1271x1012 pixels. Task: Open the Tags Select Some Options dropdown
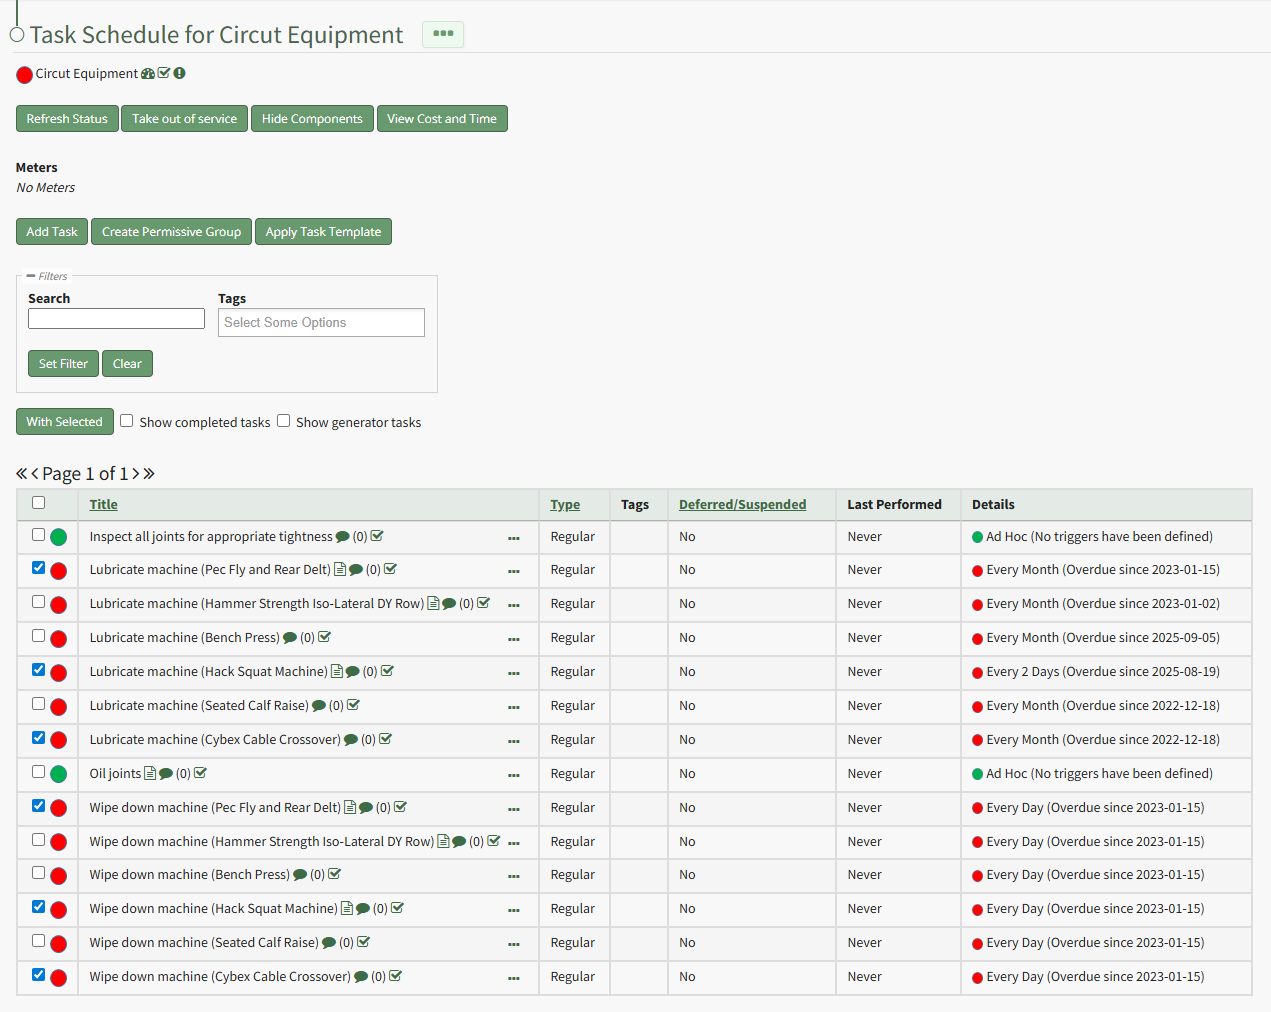pyautogui.click(x=321, y=322)
